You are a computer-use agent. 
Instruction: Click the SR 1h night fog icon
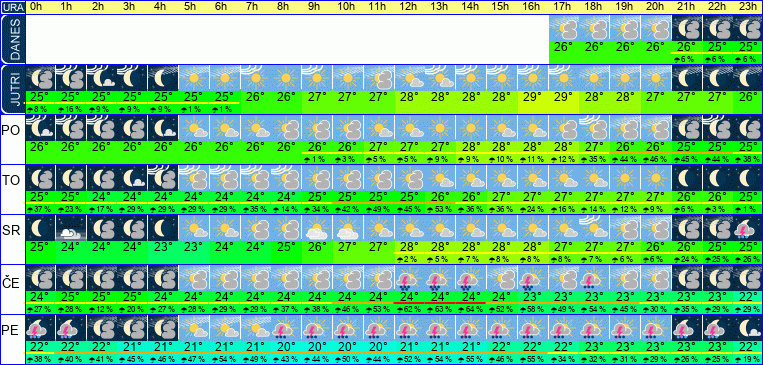[71, 228]
